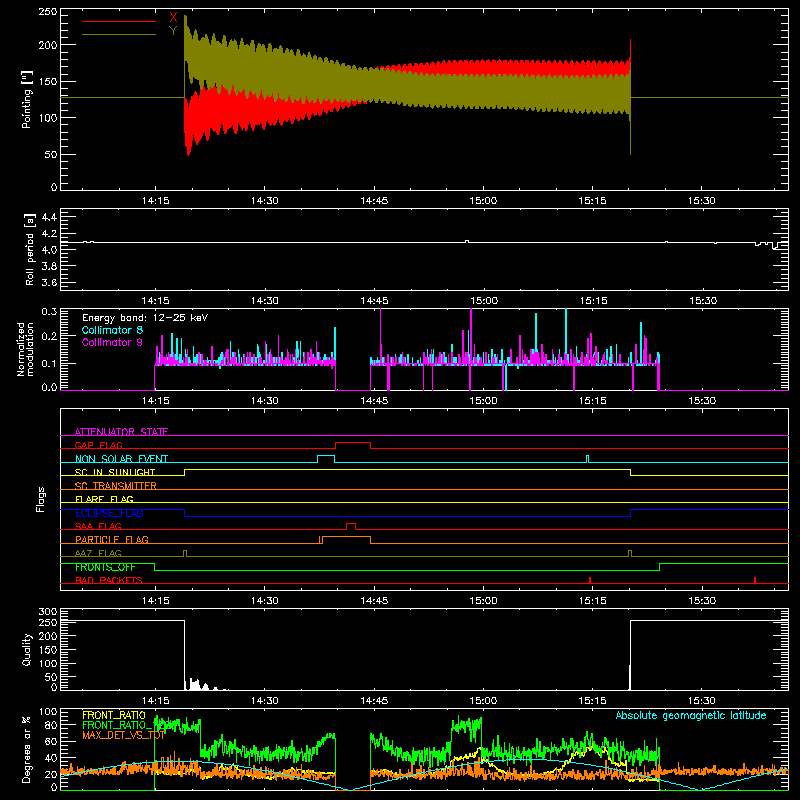
Task: Click the orange MAX_DET_VS_TOT legend entry
Action: coord(124,735)
